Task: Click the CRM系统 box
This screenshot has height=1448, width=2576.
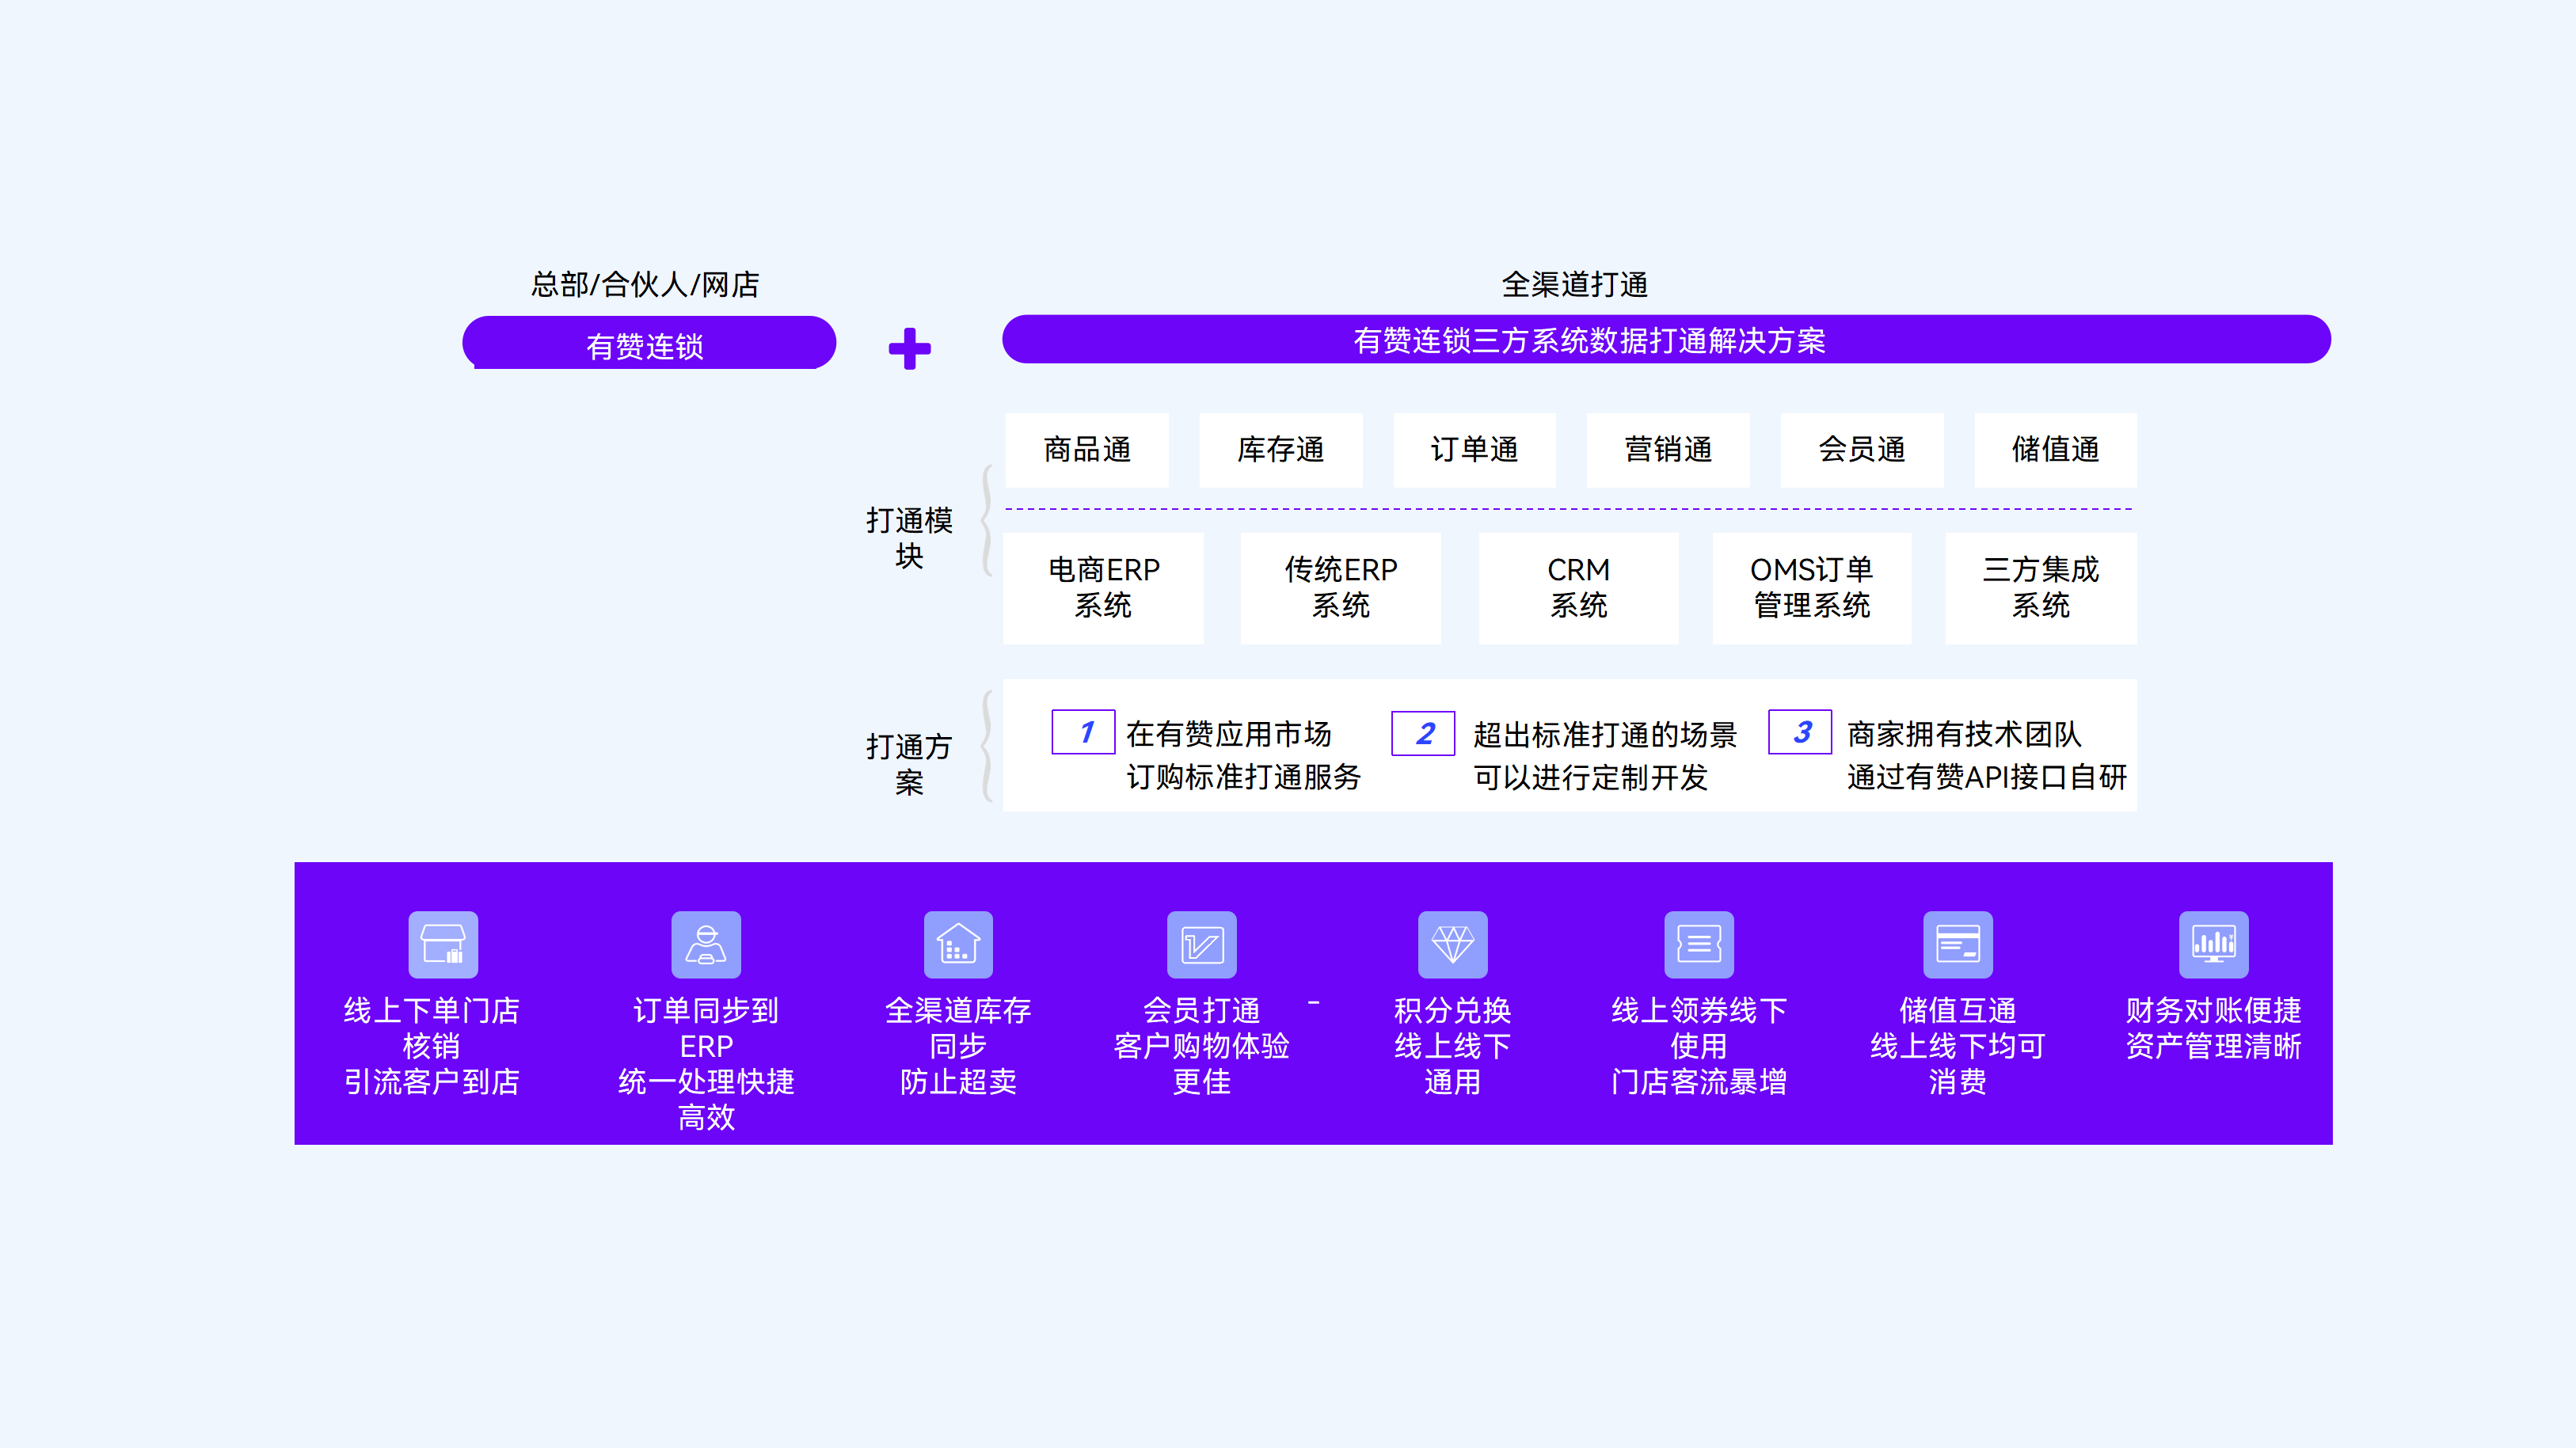Action: click(x=1579, y=588)
